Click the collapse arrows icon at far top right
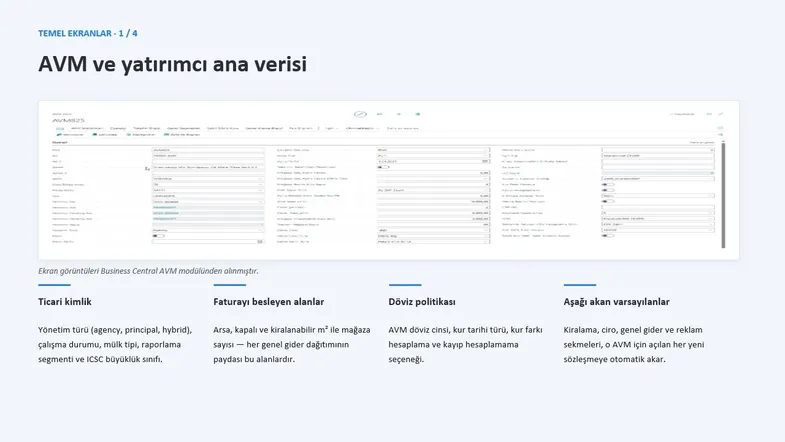Screen dimensions: 785x442 click(721, 114)
